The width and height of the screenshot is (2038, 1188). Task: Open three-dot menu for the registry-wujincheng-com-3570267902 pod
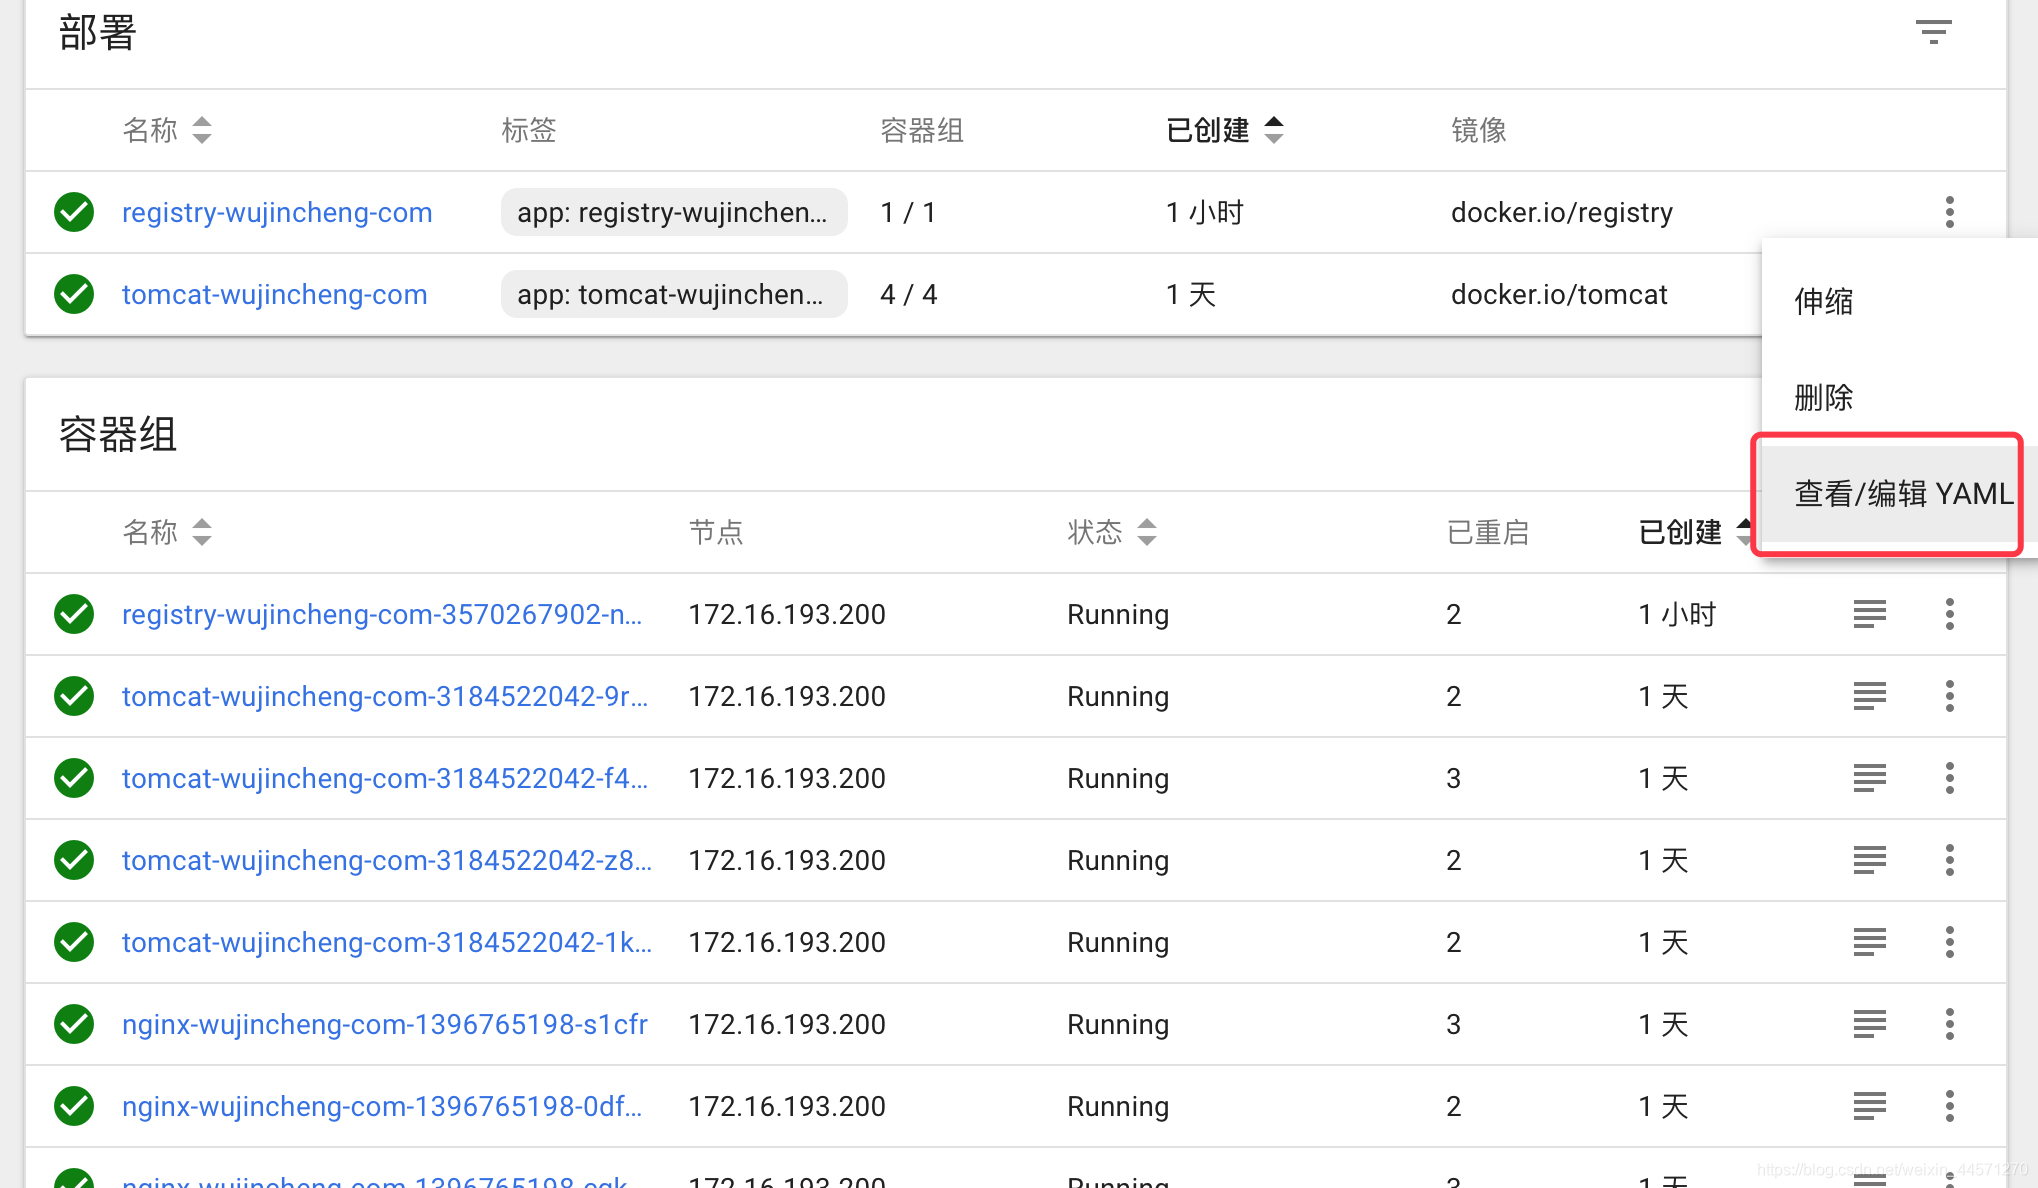point(1949,614)
